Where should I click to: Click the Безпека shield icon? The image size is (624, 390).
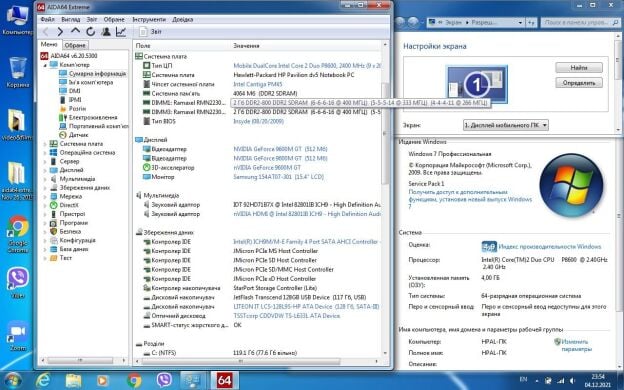click(x=54, y=231)
